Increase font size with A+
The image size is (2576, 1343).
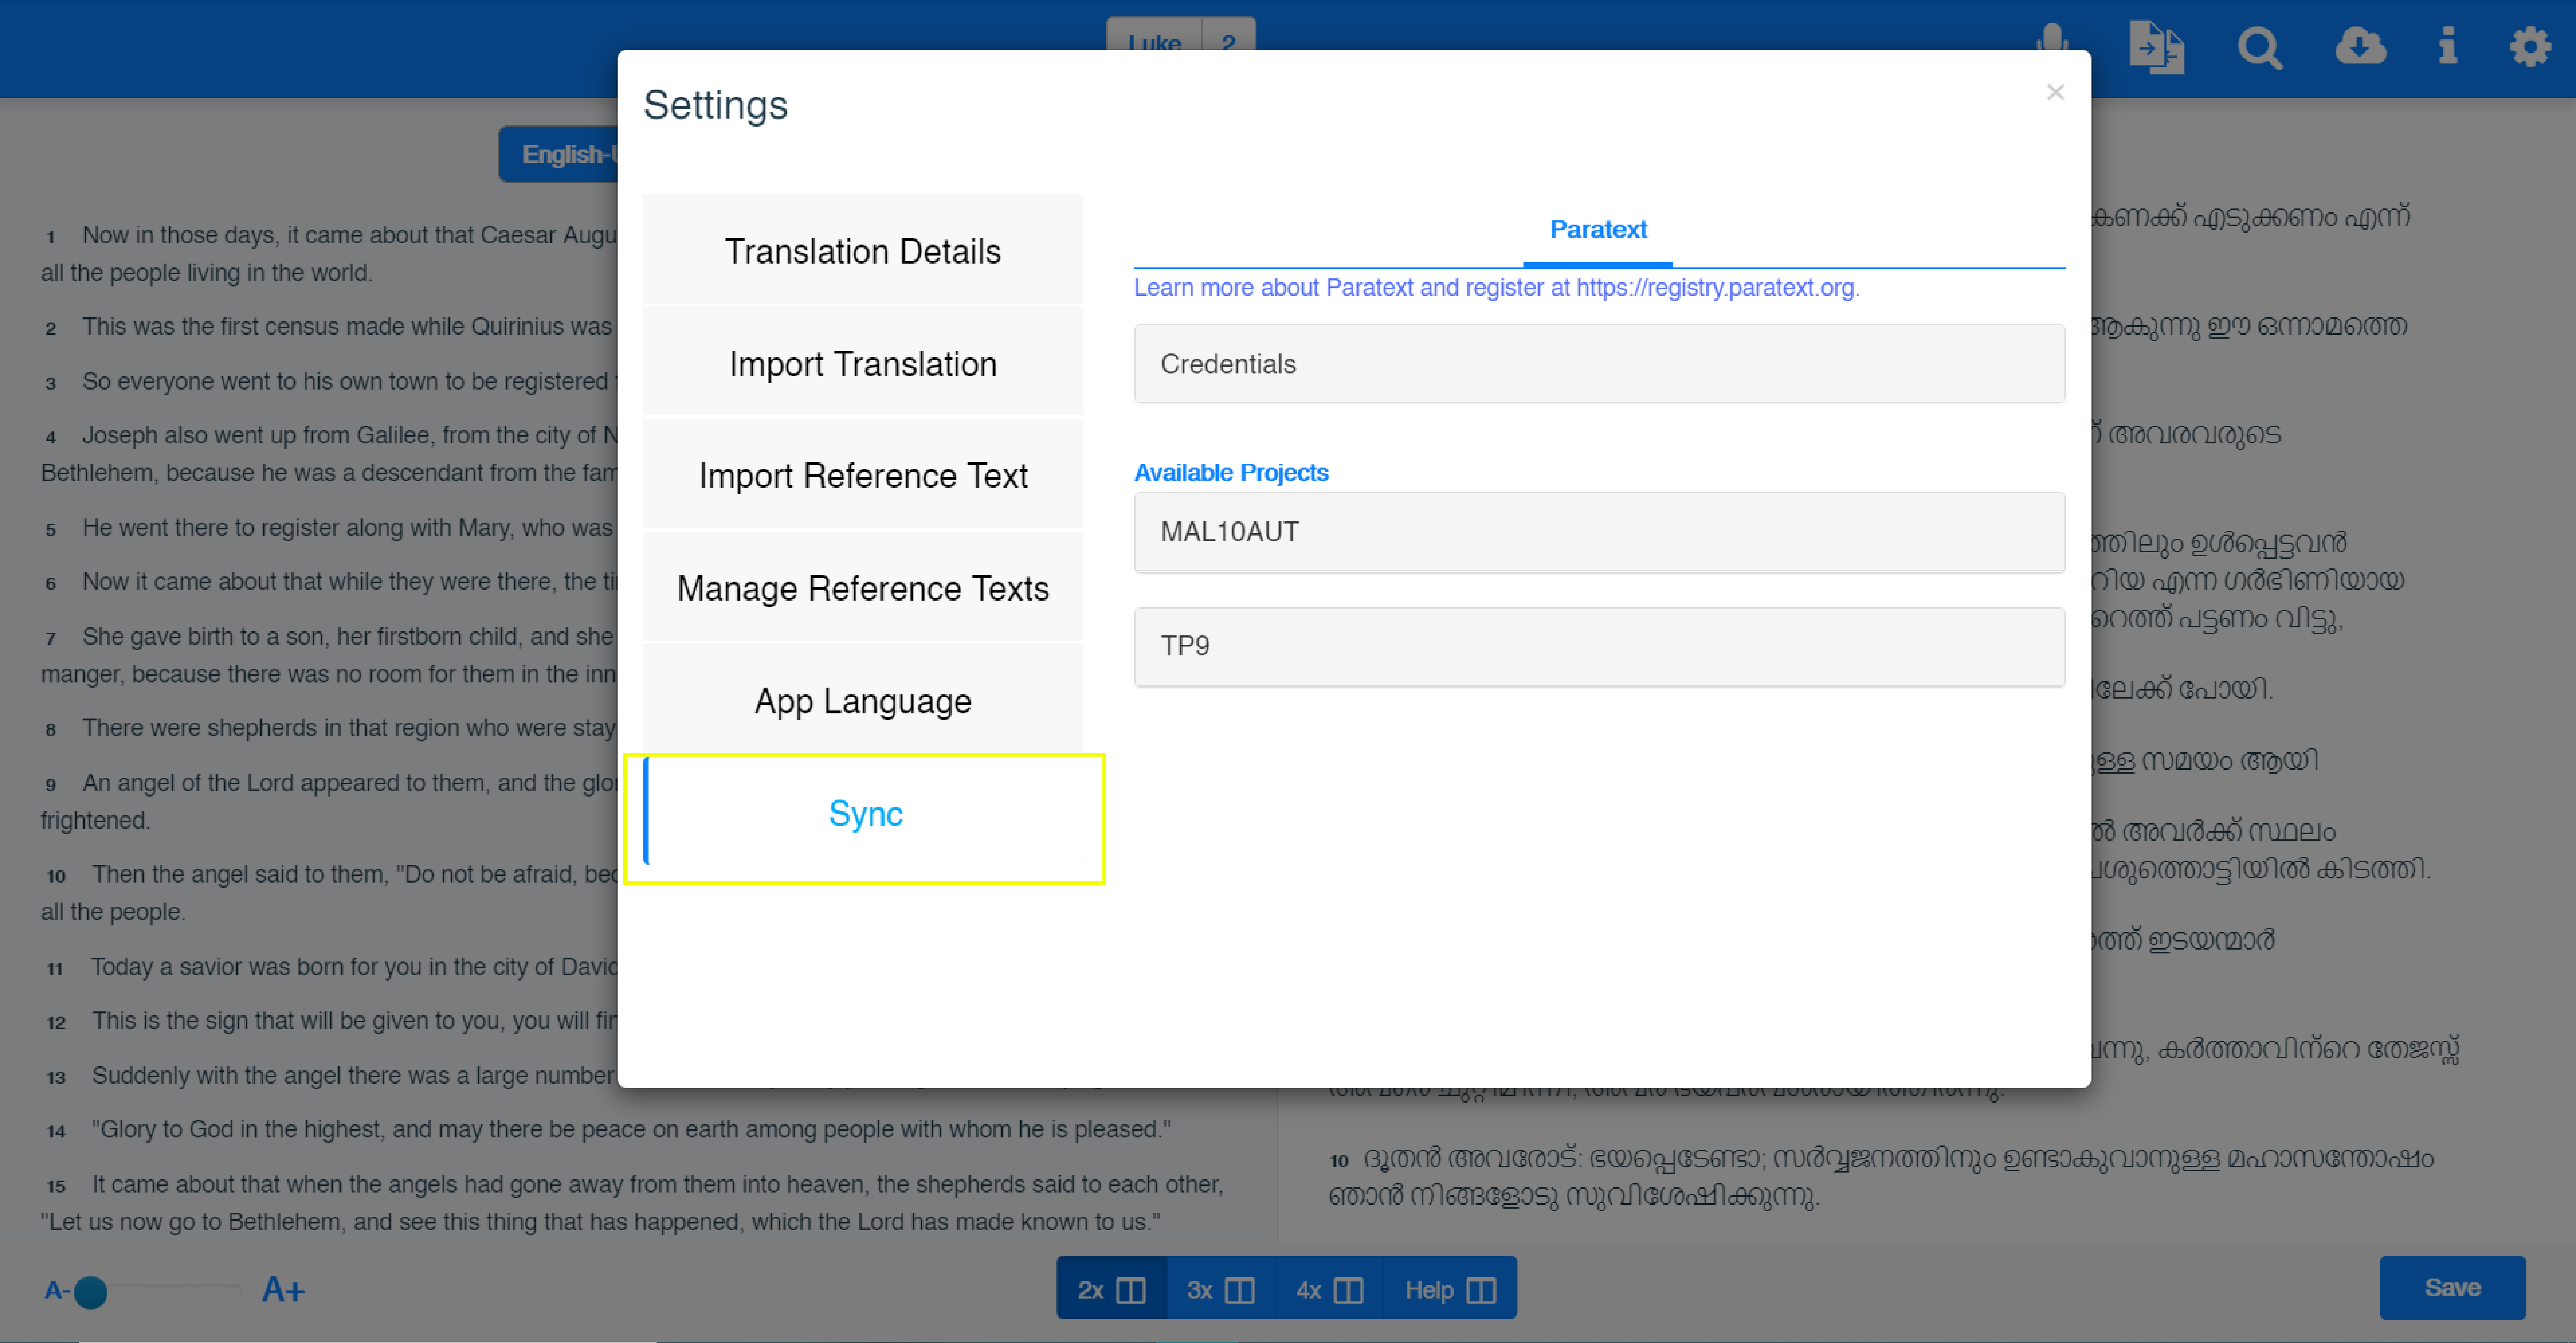(283, 1290)
